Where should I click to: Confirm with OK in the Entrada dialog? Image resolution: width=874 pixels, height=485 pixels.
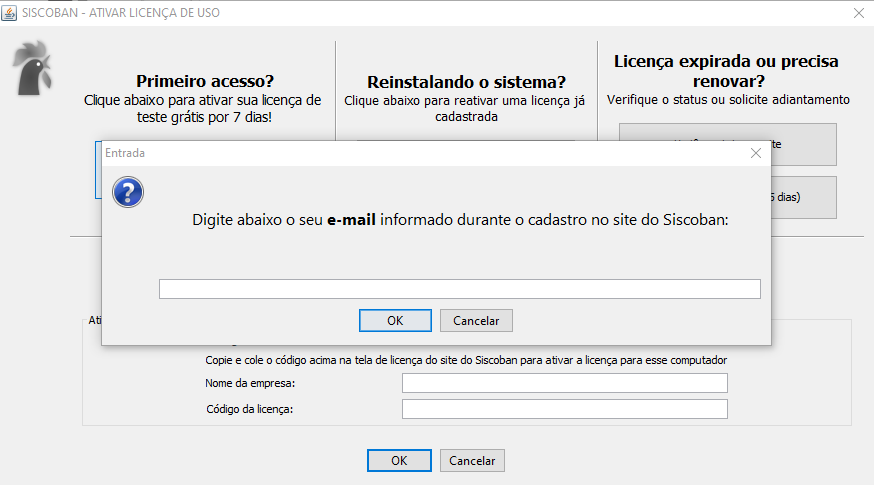395,320
